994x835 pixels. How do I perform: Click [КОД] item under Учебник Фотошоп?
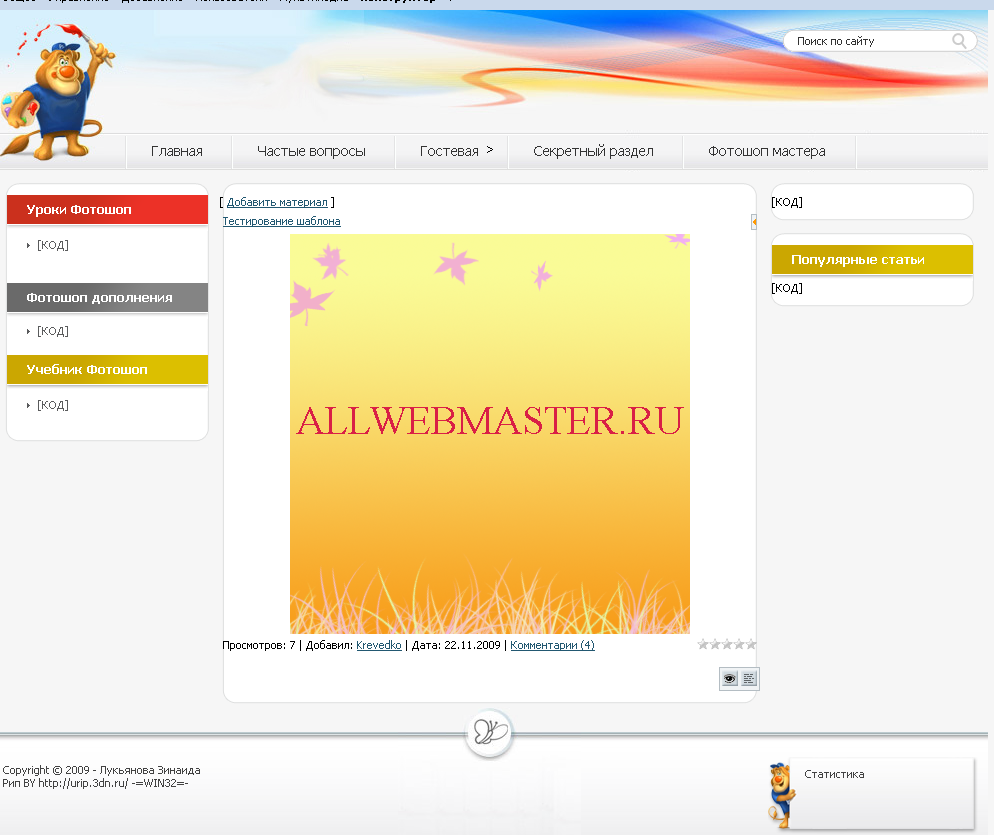click(x=53, y=405)
